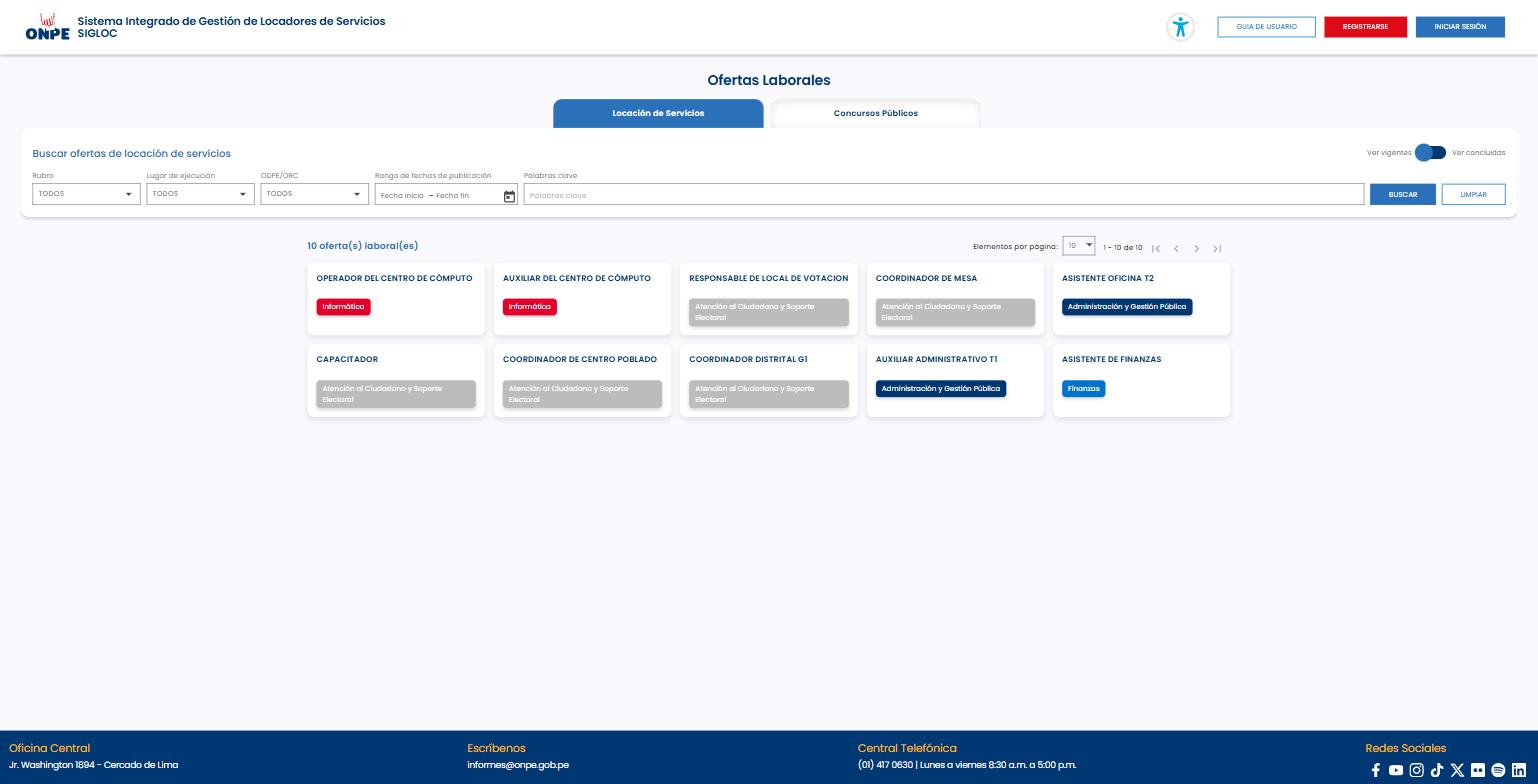
Task: Open CAPACITADOR offer card
Action: [396, 380]
